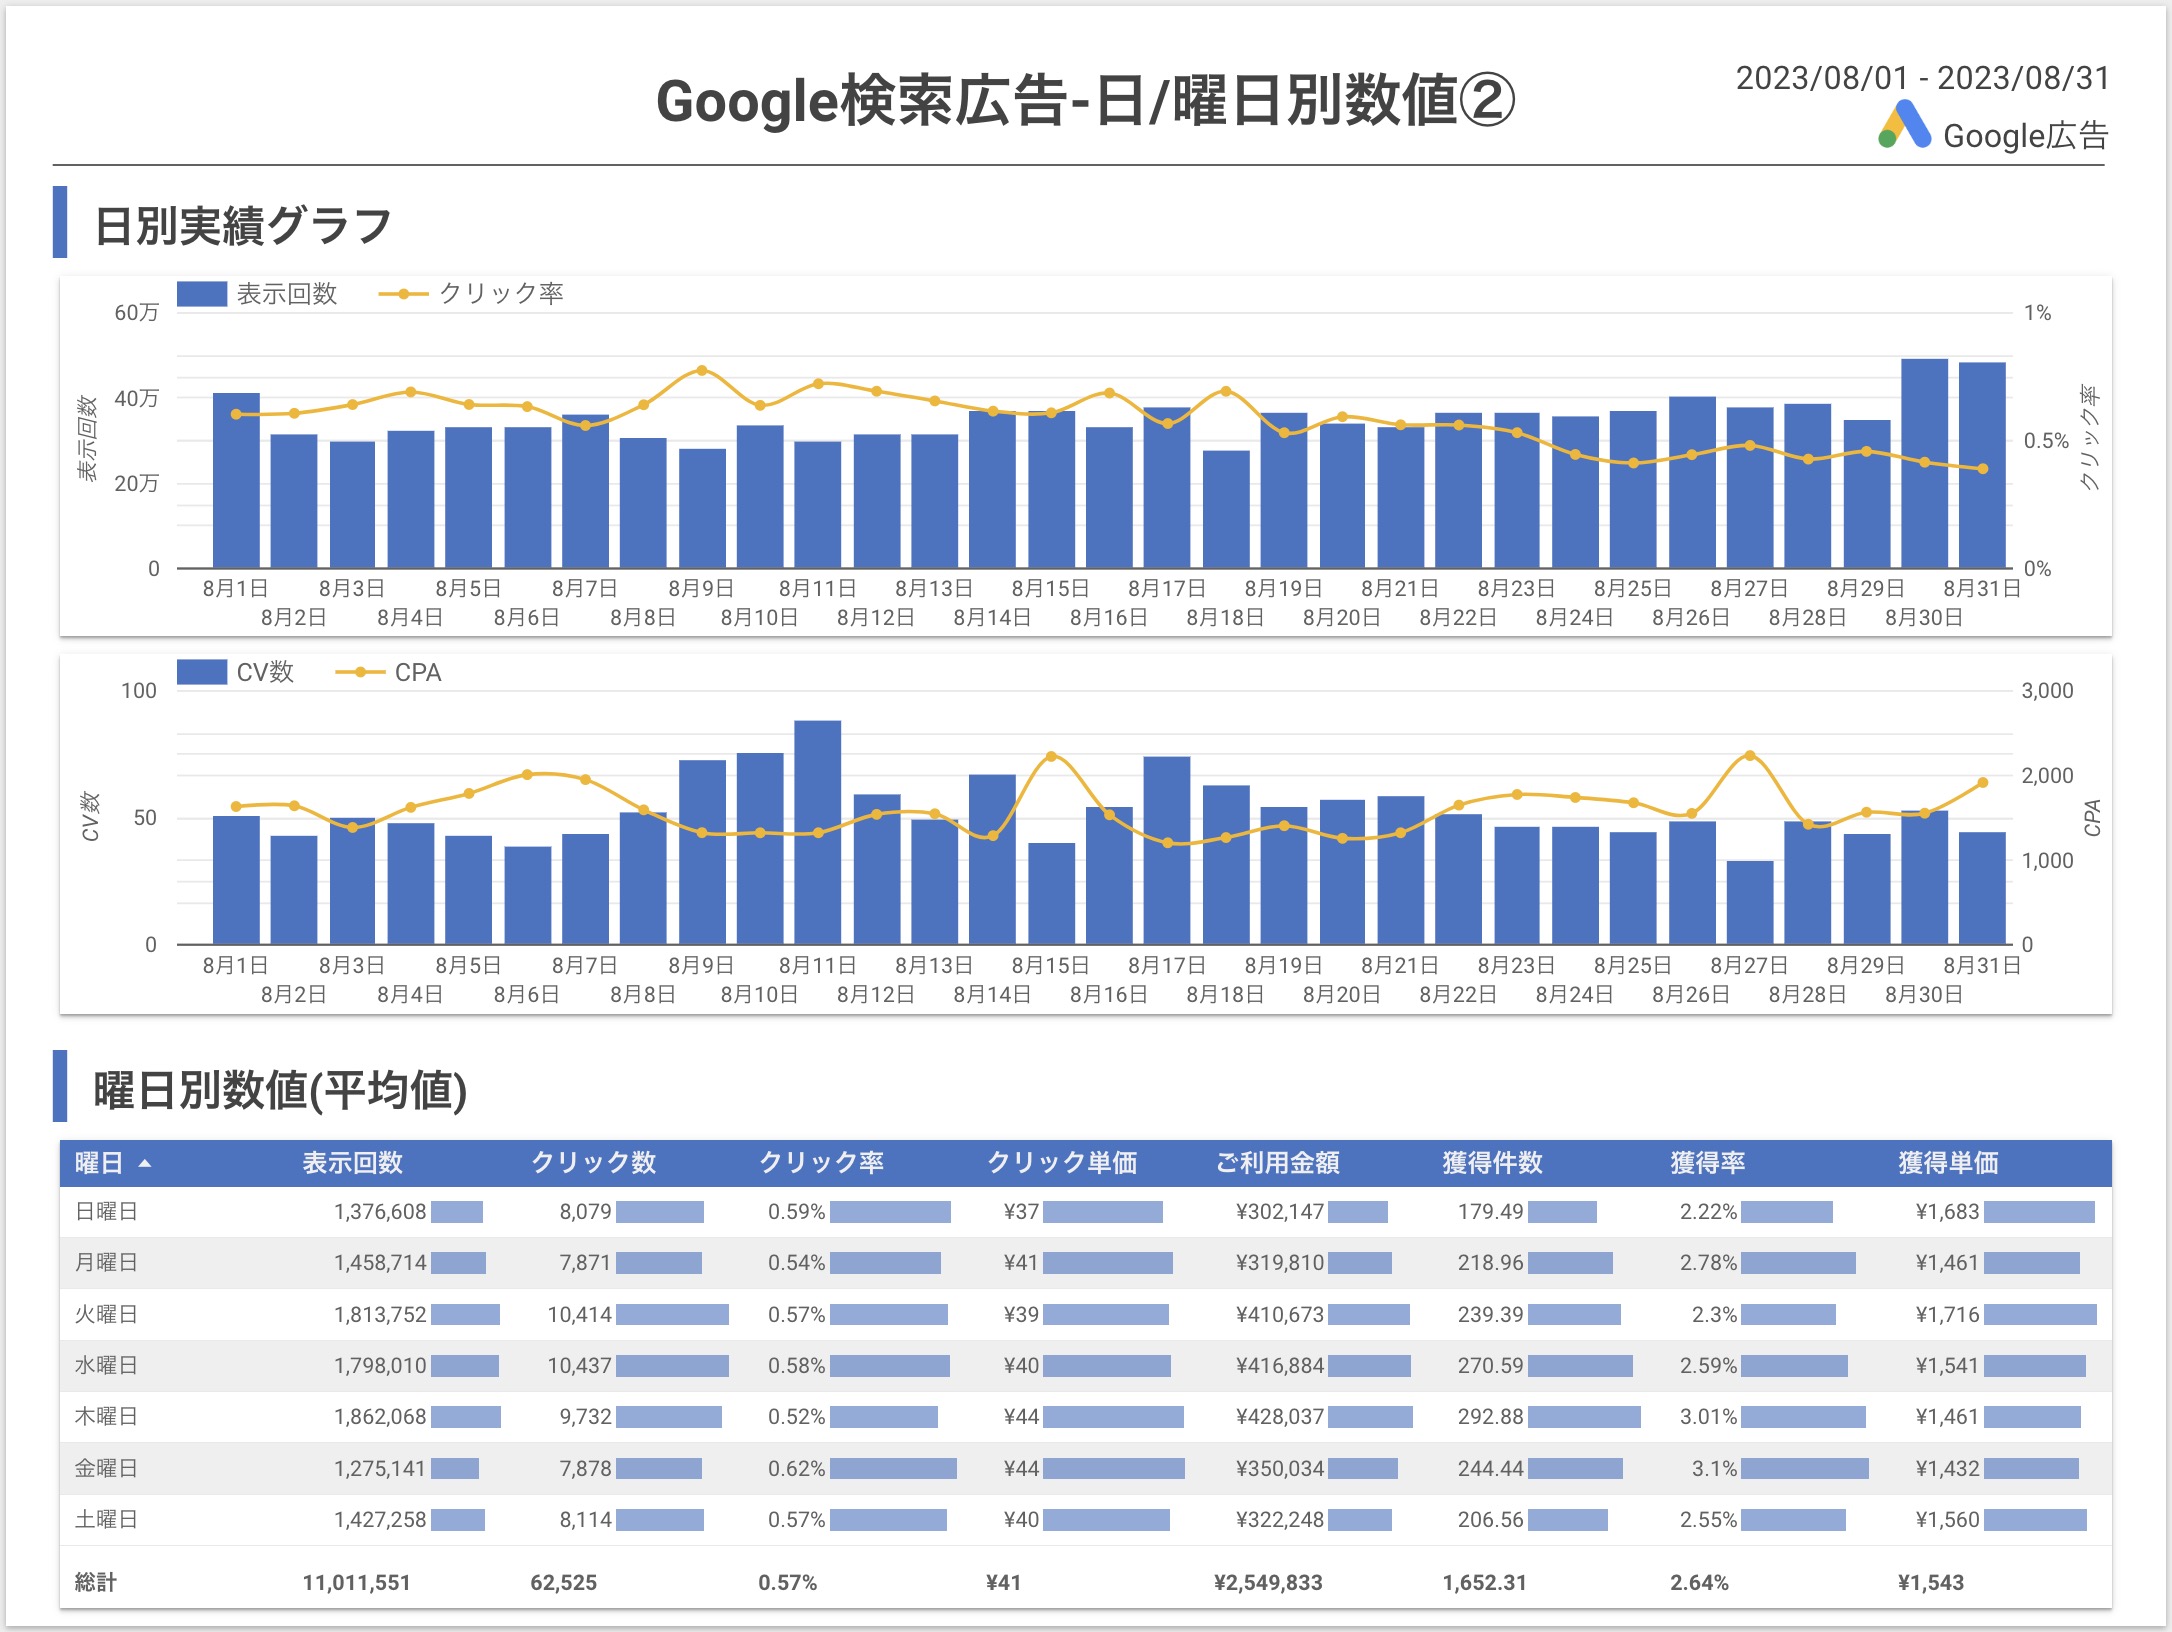Click the 曜日別数値(平均値) section heading
Screen dimensions: 2172x1632
coord(281,1090)
